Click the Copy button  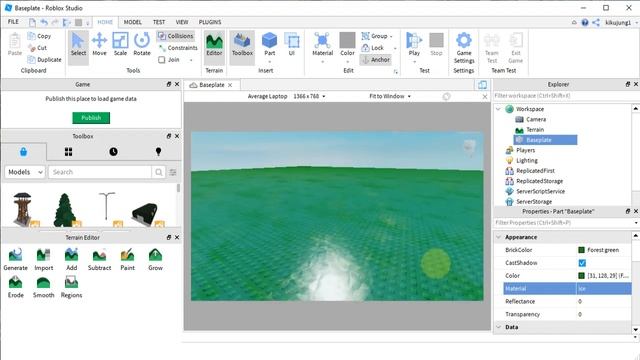39,36
